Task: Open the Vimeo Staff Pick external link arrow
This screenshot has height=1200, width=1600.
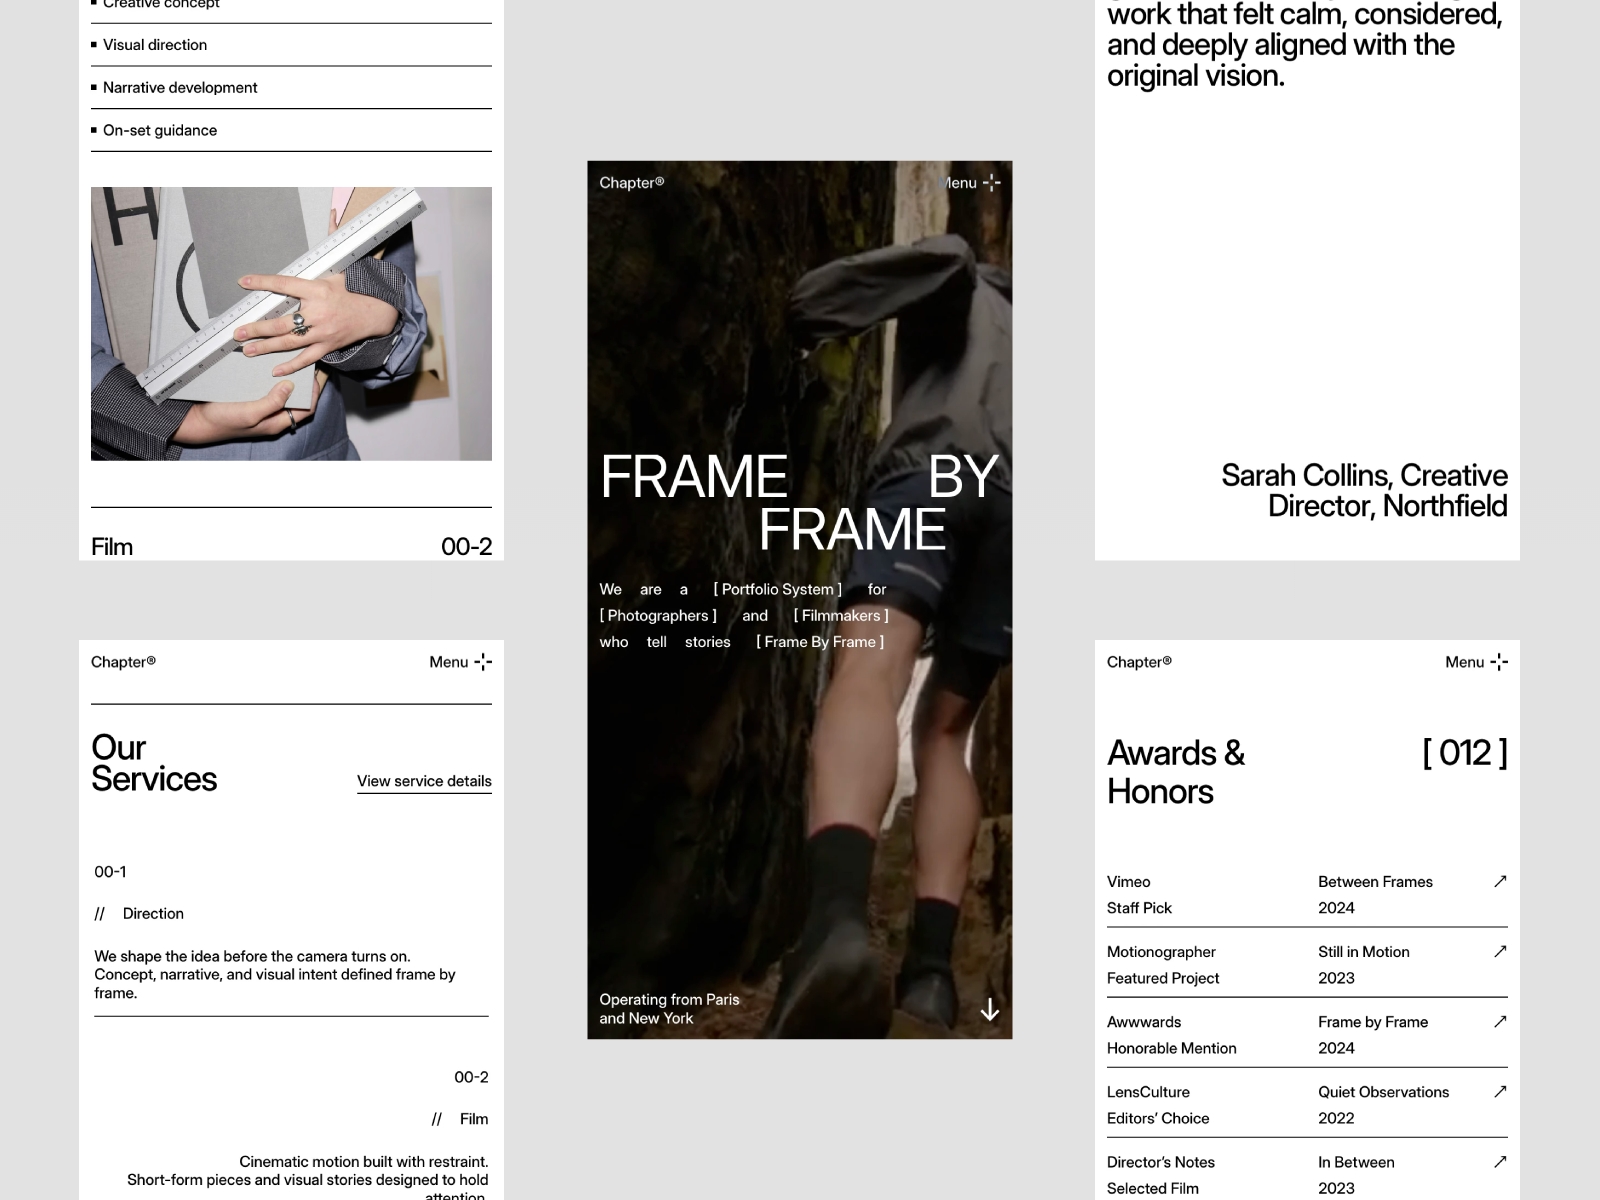Action: [1499, 881]
